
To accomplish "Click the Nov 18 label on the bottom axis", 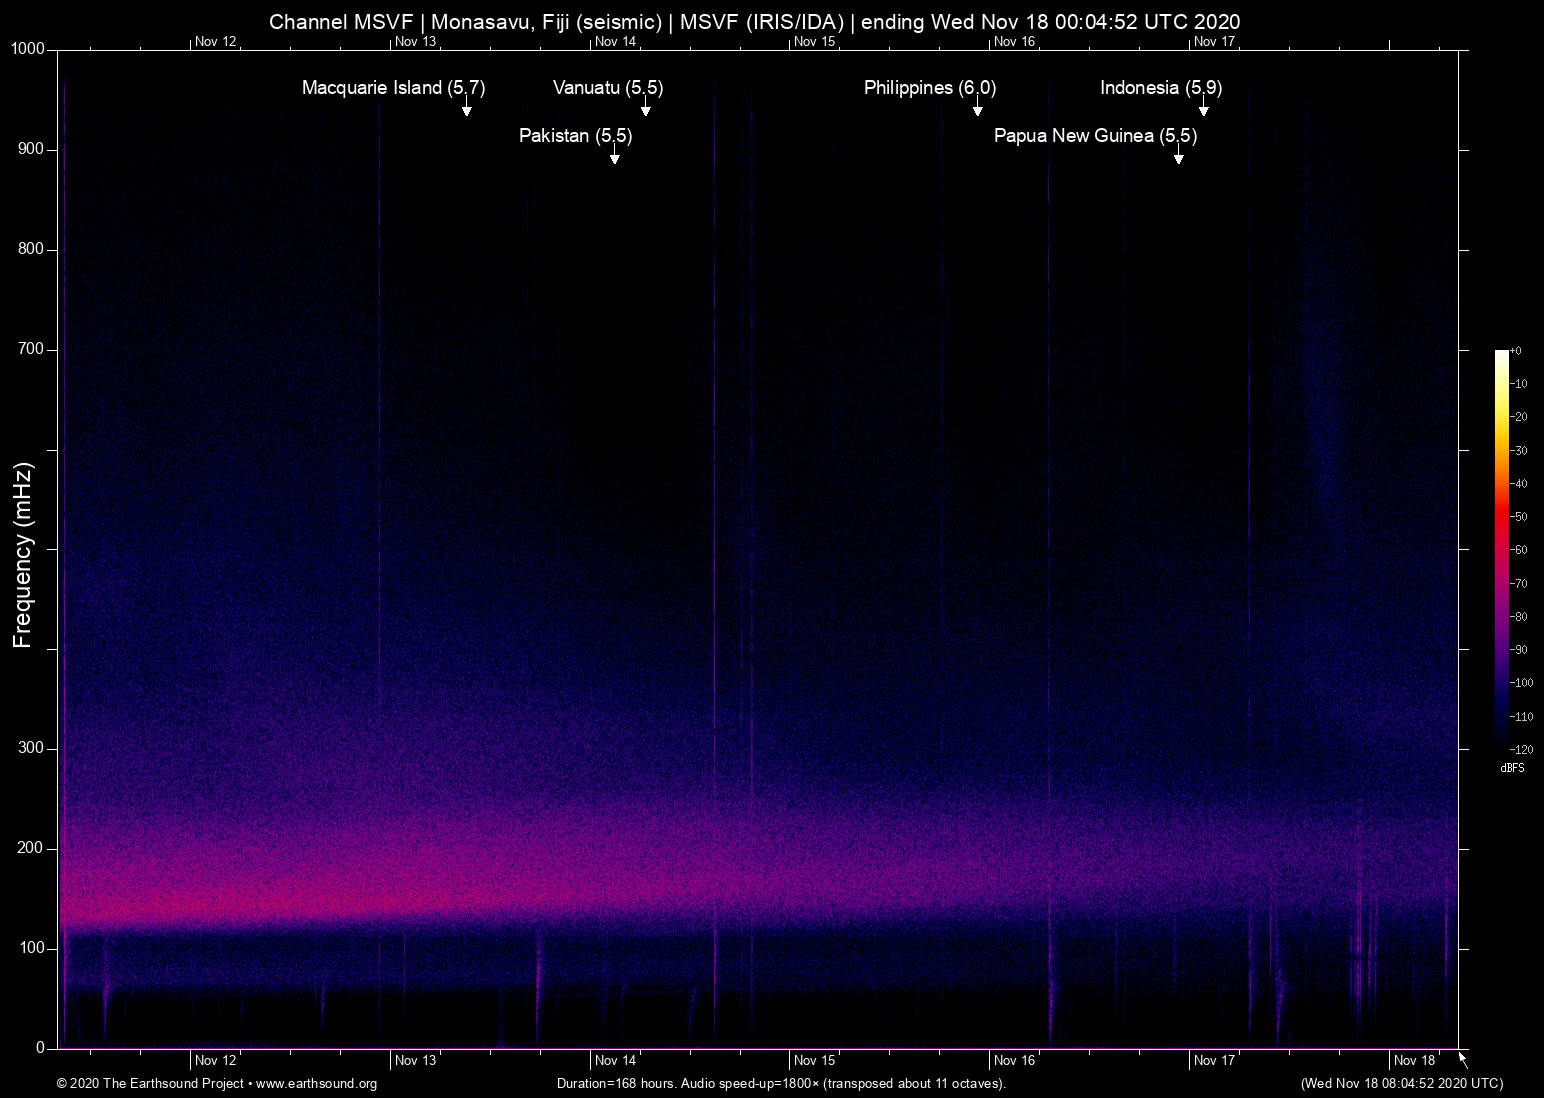I will 1415,1060.
